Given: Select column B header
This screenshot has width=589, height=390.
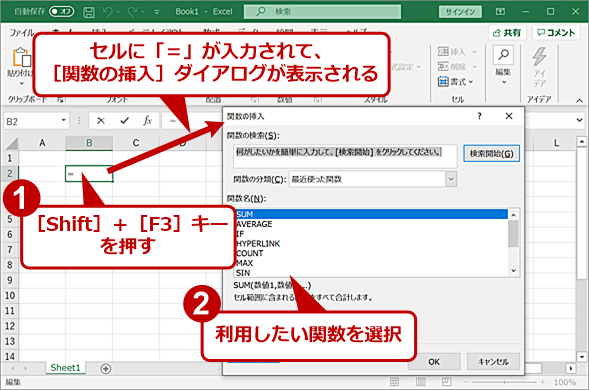Looking at the screenshot, I should [x=89, y=143].
